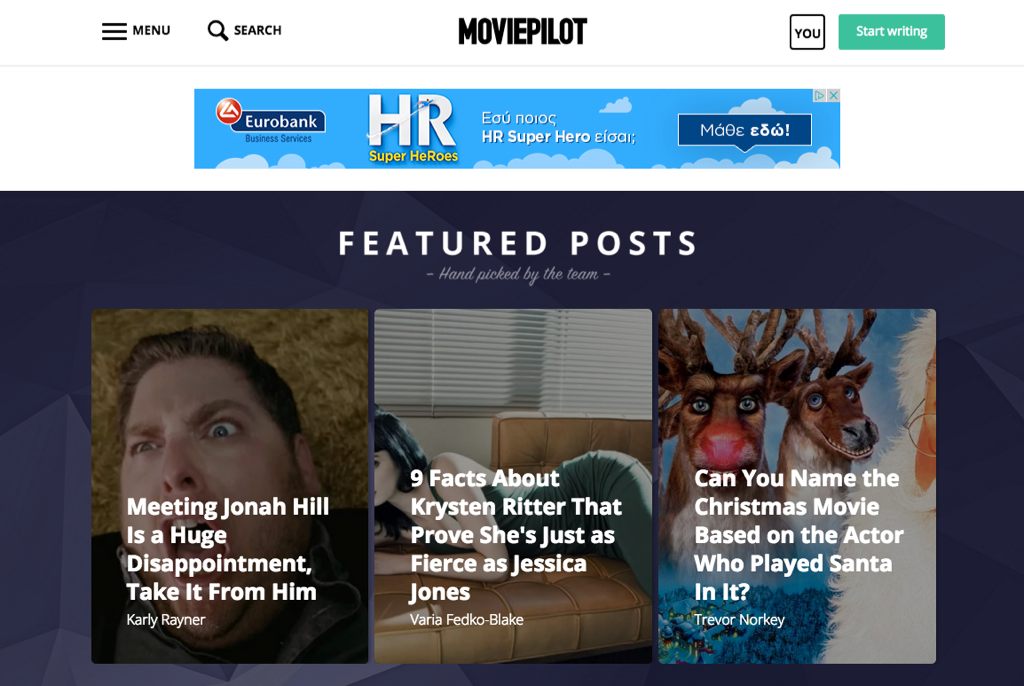Click the Μάθε εδώ! ad button
This screenshot has height=686, width=1024.
744,130
